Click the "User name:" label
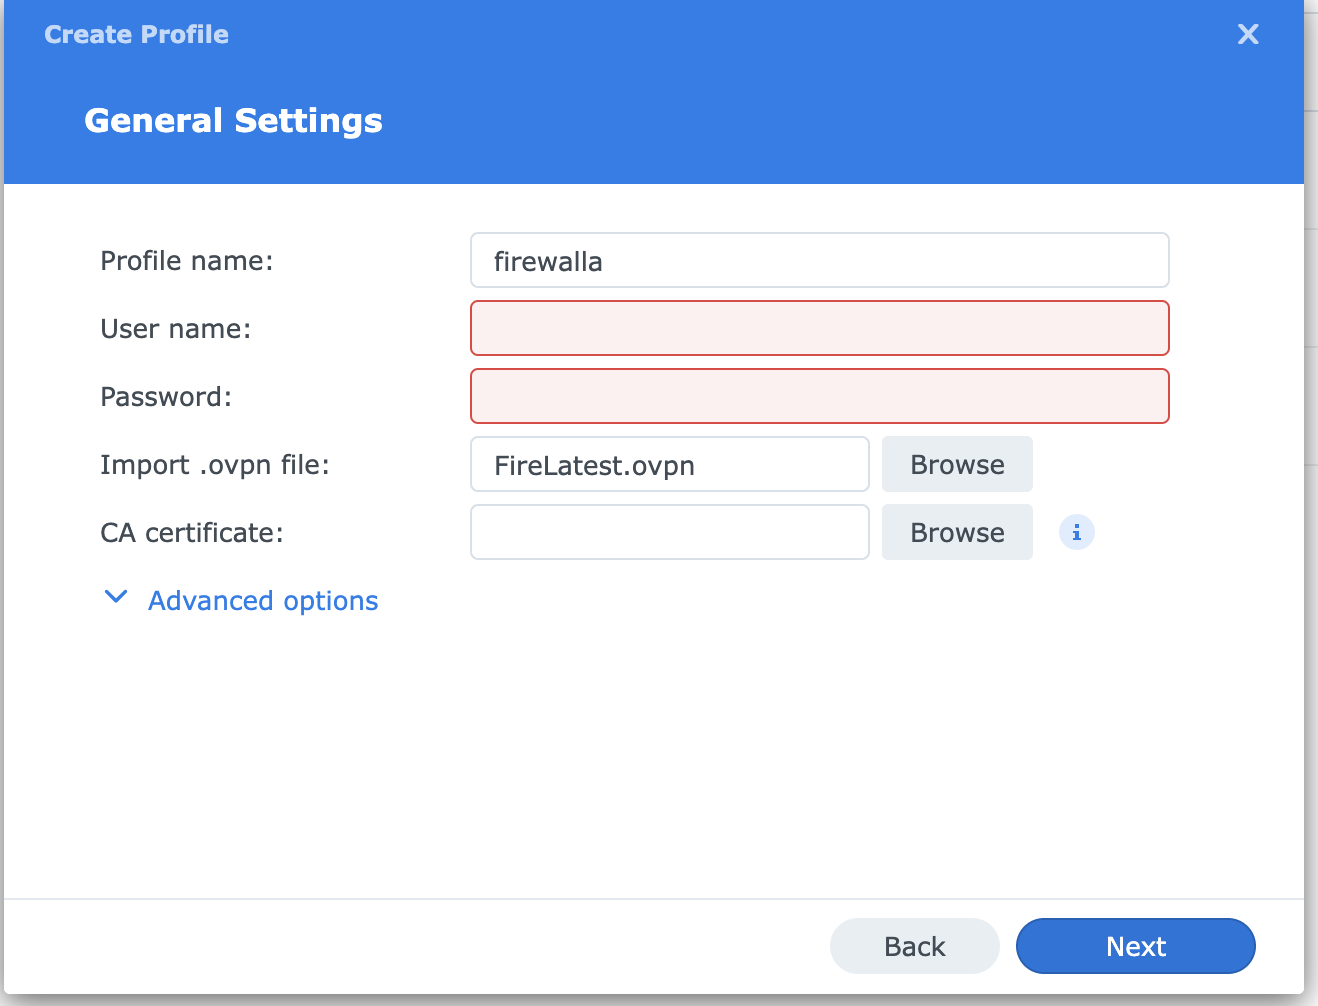This screenshot has height=1006, width=1318. 176,329
